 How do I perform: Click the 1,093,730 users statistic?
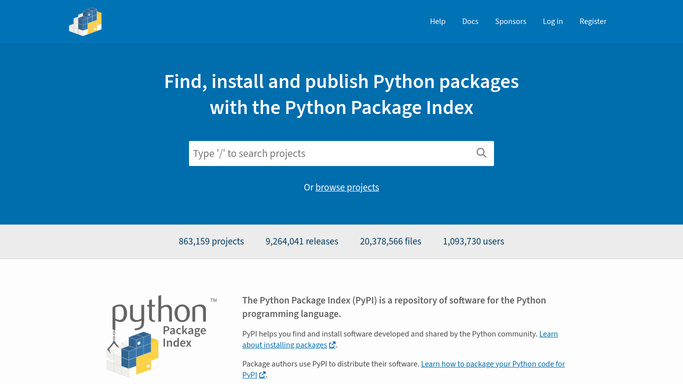pos(473,241)
